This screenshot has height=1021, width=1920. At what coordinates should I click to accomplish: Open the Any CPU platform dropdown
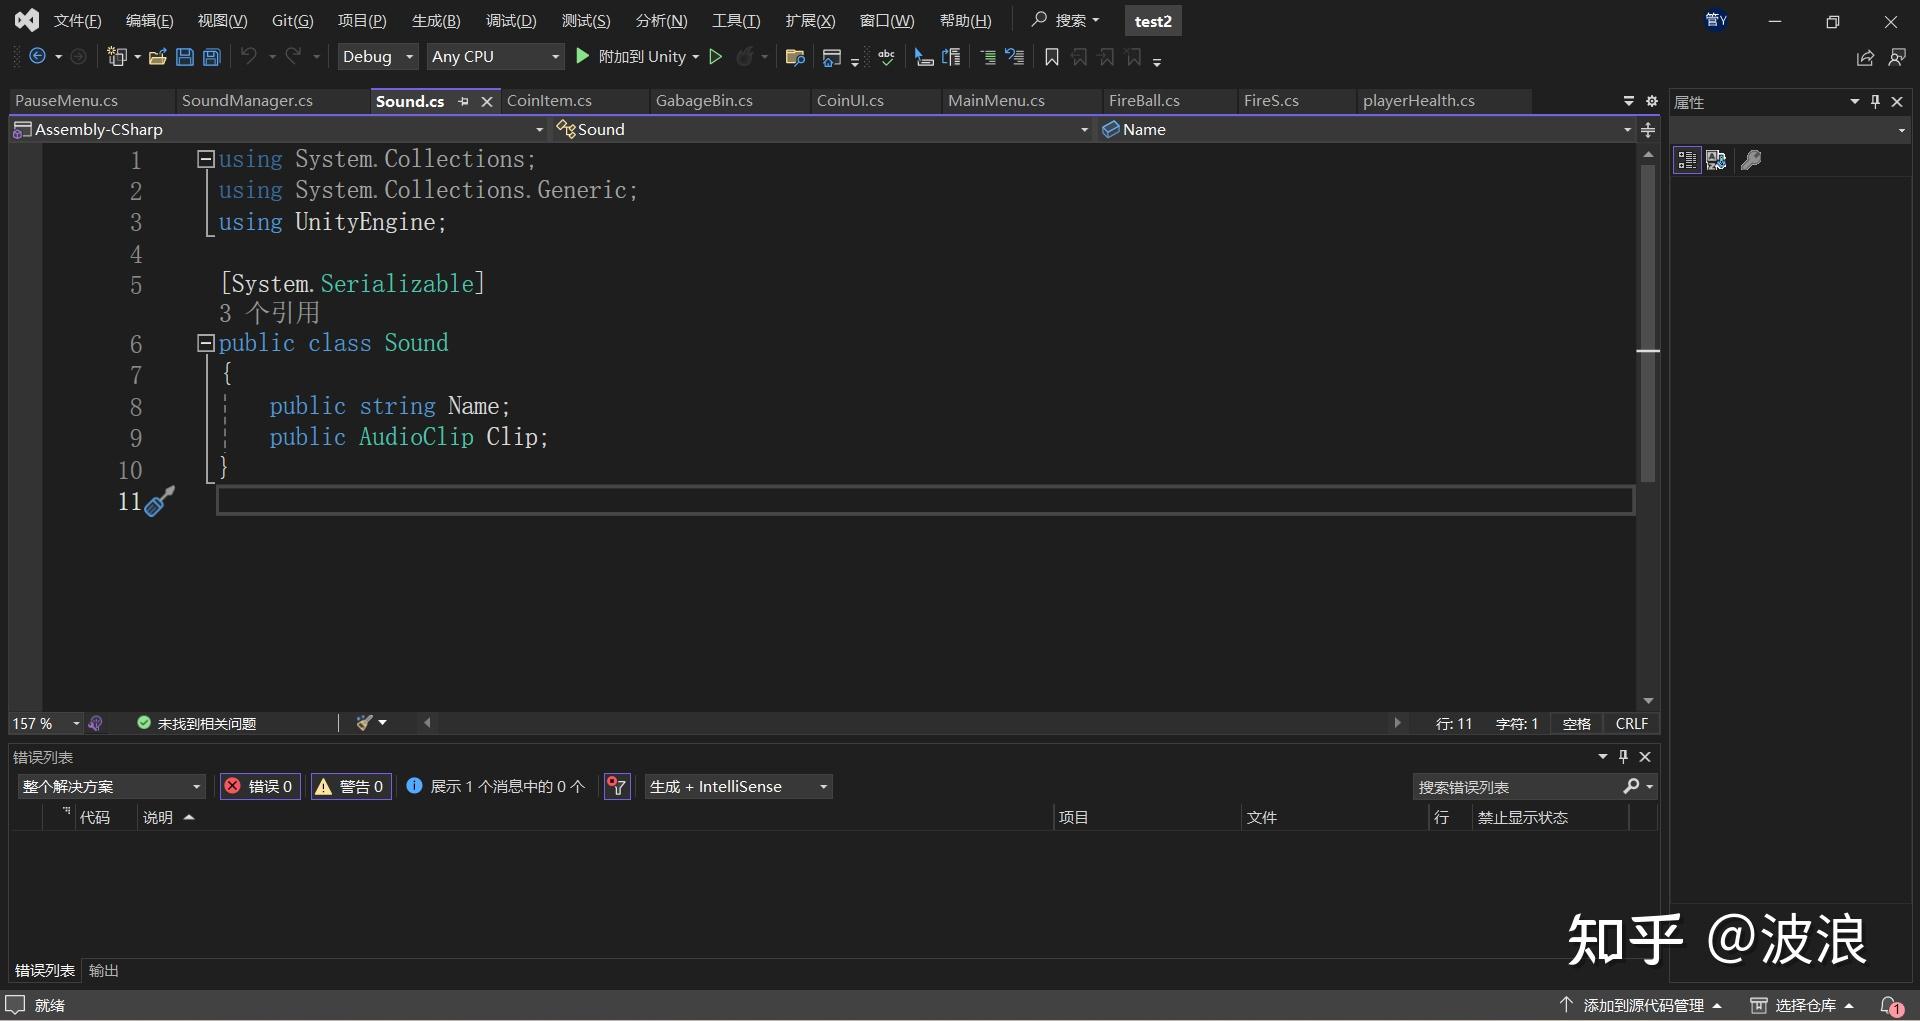(x=496, y=57)
